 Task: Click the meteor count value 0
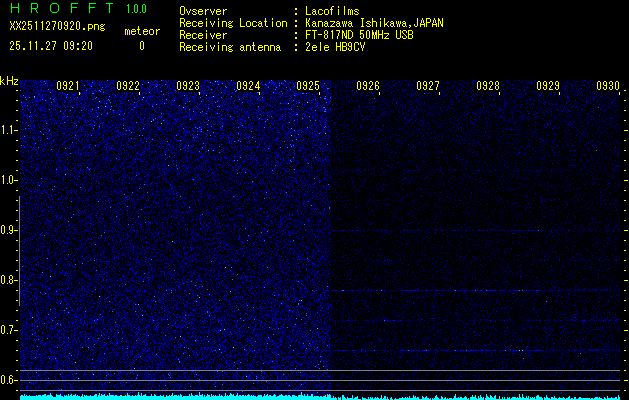coord(141,46)
